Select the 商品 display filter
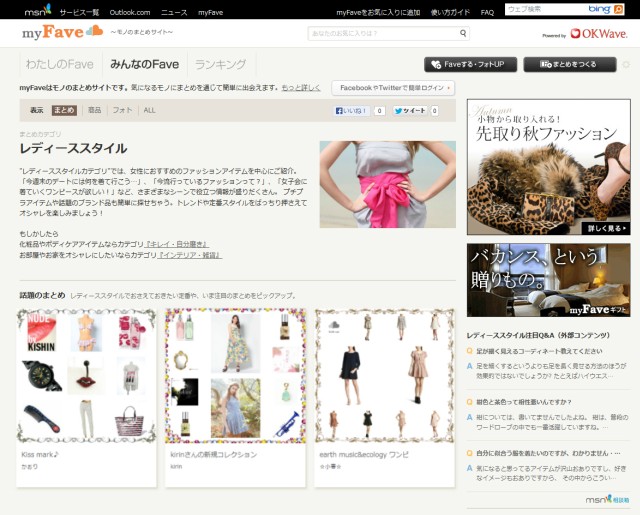Viewport: 640px width, 515px height. [94, 110]
